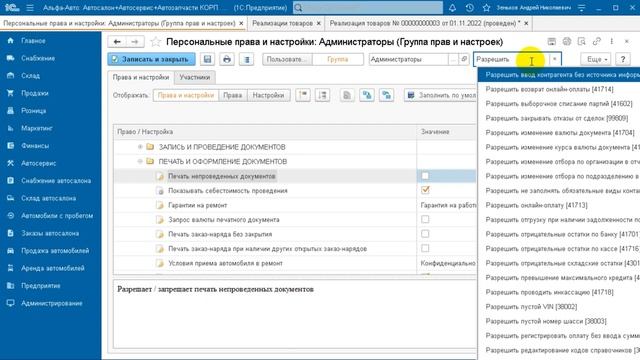Open help question mark button
The image size is (640, 360).
pos(623,59)
